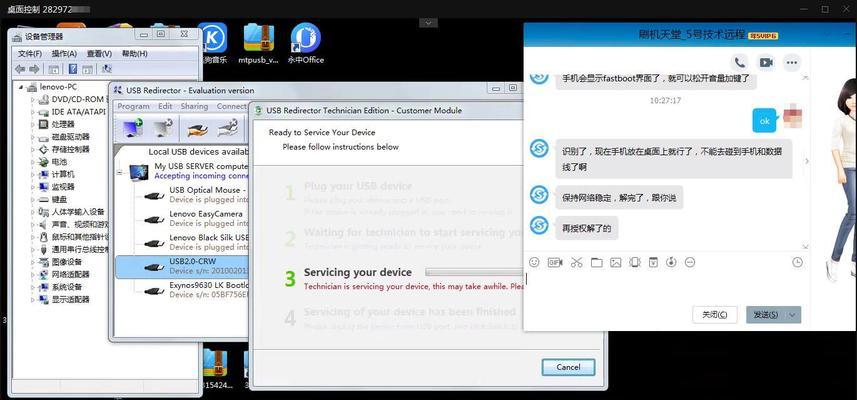The image size is (857, 400).
Task: Click the chat scrollbar down arrow
Action: (804, 247)
